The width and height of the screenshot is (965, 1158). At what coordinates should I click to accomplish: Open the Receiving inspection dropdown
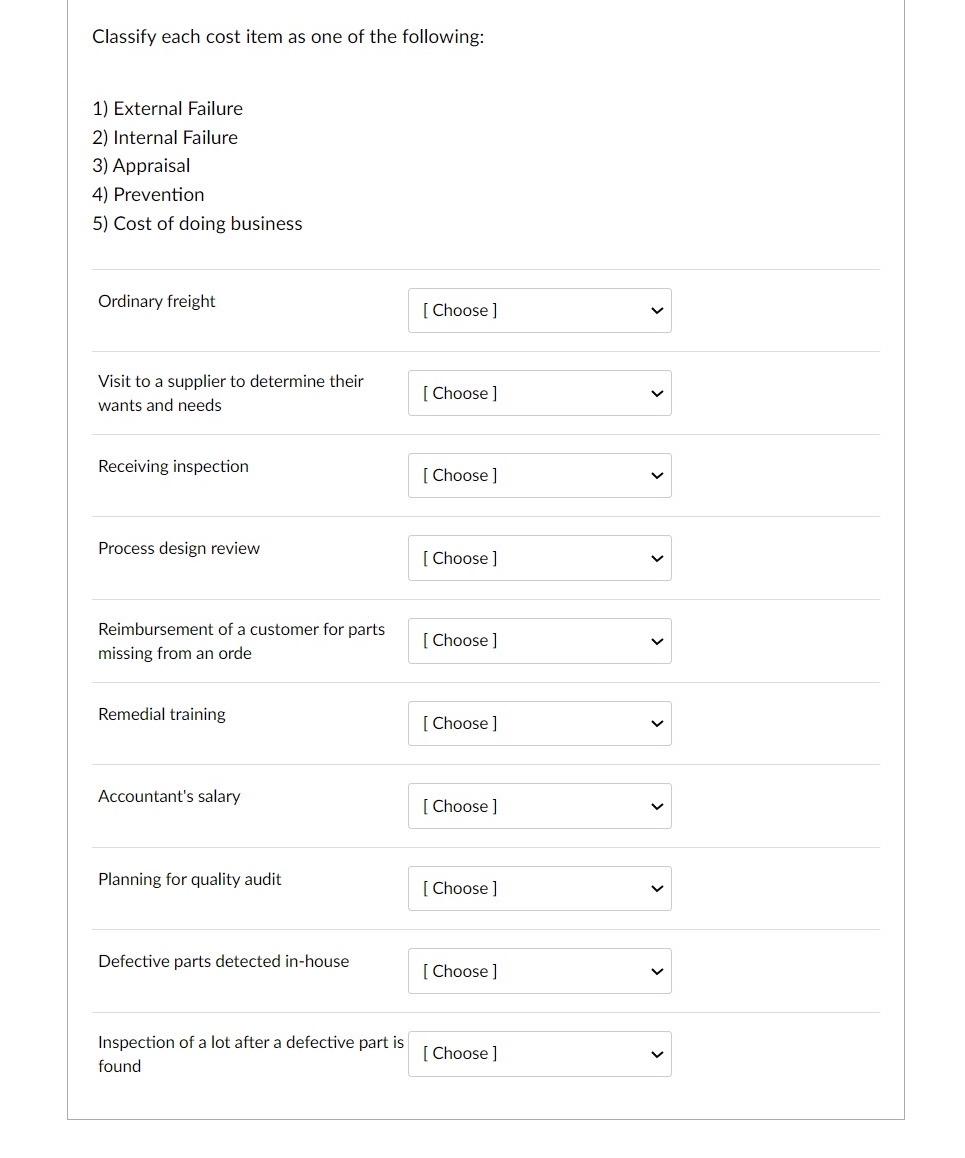(540, 475)
